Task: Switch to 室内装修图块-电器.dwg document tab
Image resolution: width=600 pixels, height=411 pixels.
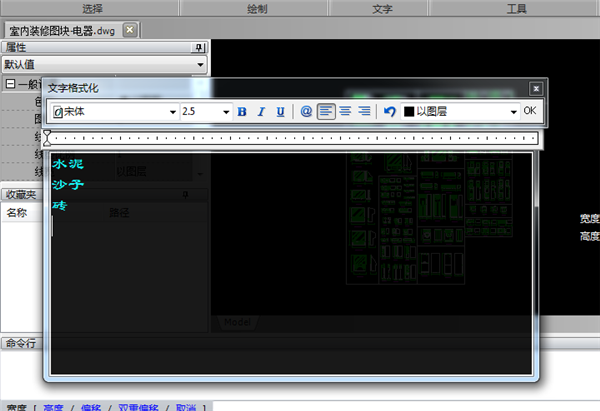Action: [62, 31]
